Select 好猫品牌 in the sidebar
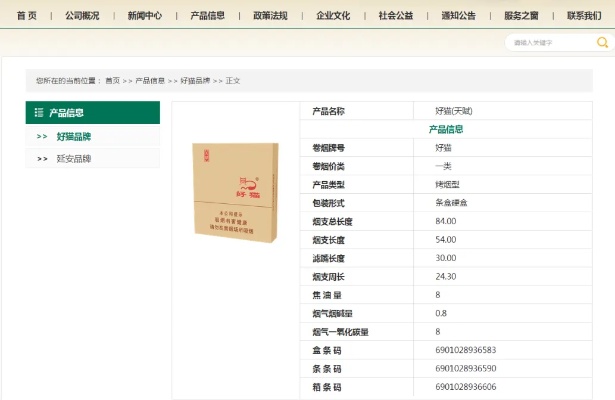Viewport: 615px width, 400px height. point(74,136)
